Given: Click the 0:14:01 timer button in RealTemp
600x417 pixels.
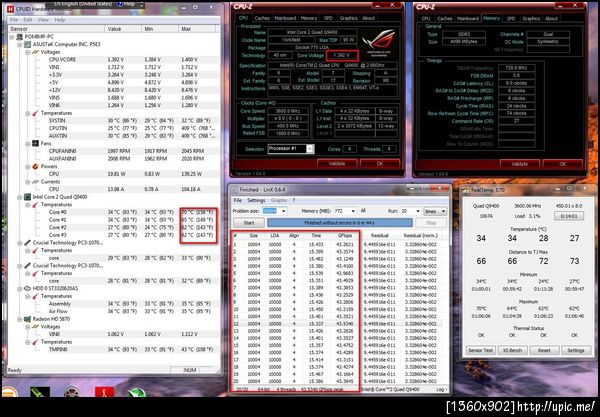Looking at the screenshot, I should coord(569,216).
